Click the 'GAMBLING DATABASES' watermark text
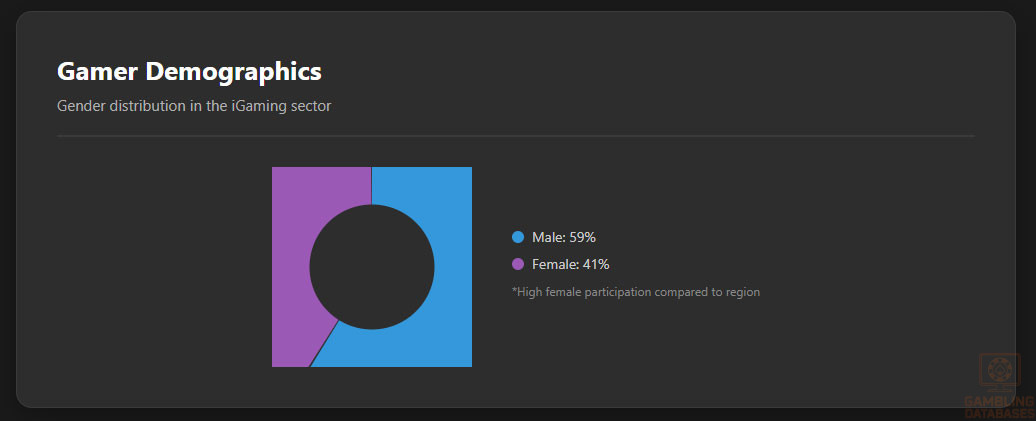Screen dimensions: 1036x421 pyautogui.click(x=998, y=406)
